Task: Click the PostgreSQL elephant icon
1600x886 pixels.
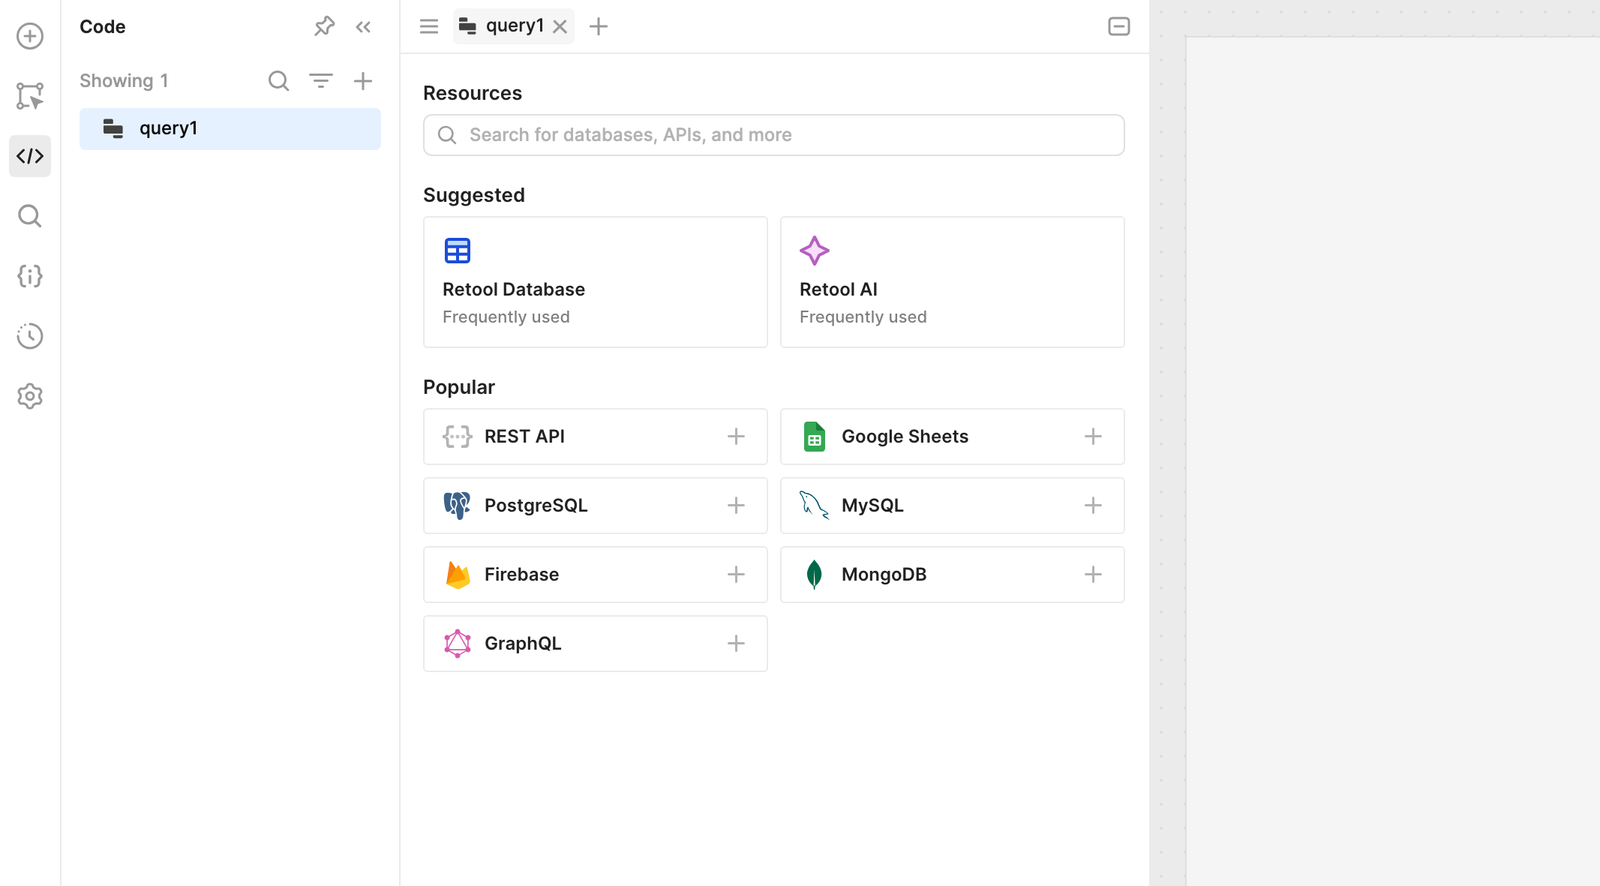Action: tap(457, 506)
